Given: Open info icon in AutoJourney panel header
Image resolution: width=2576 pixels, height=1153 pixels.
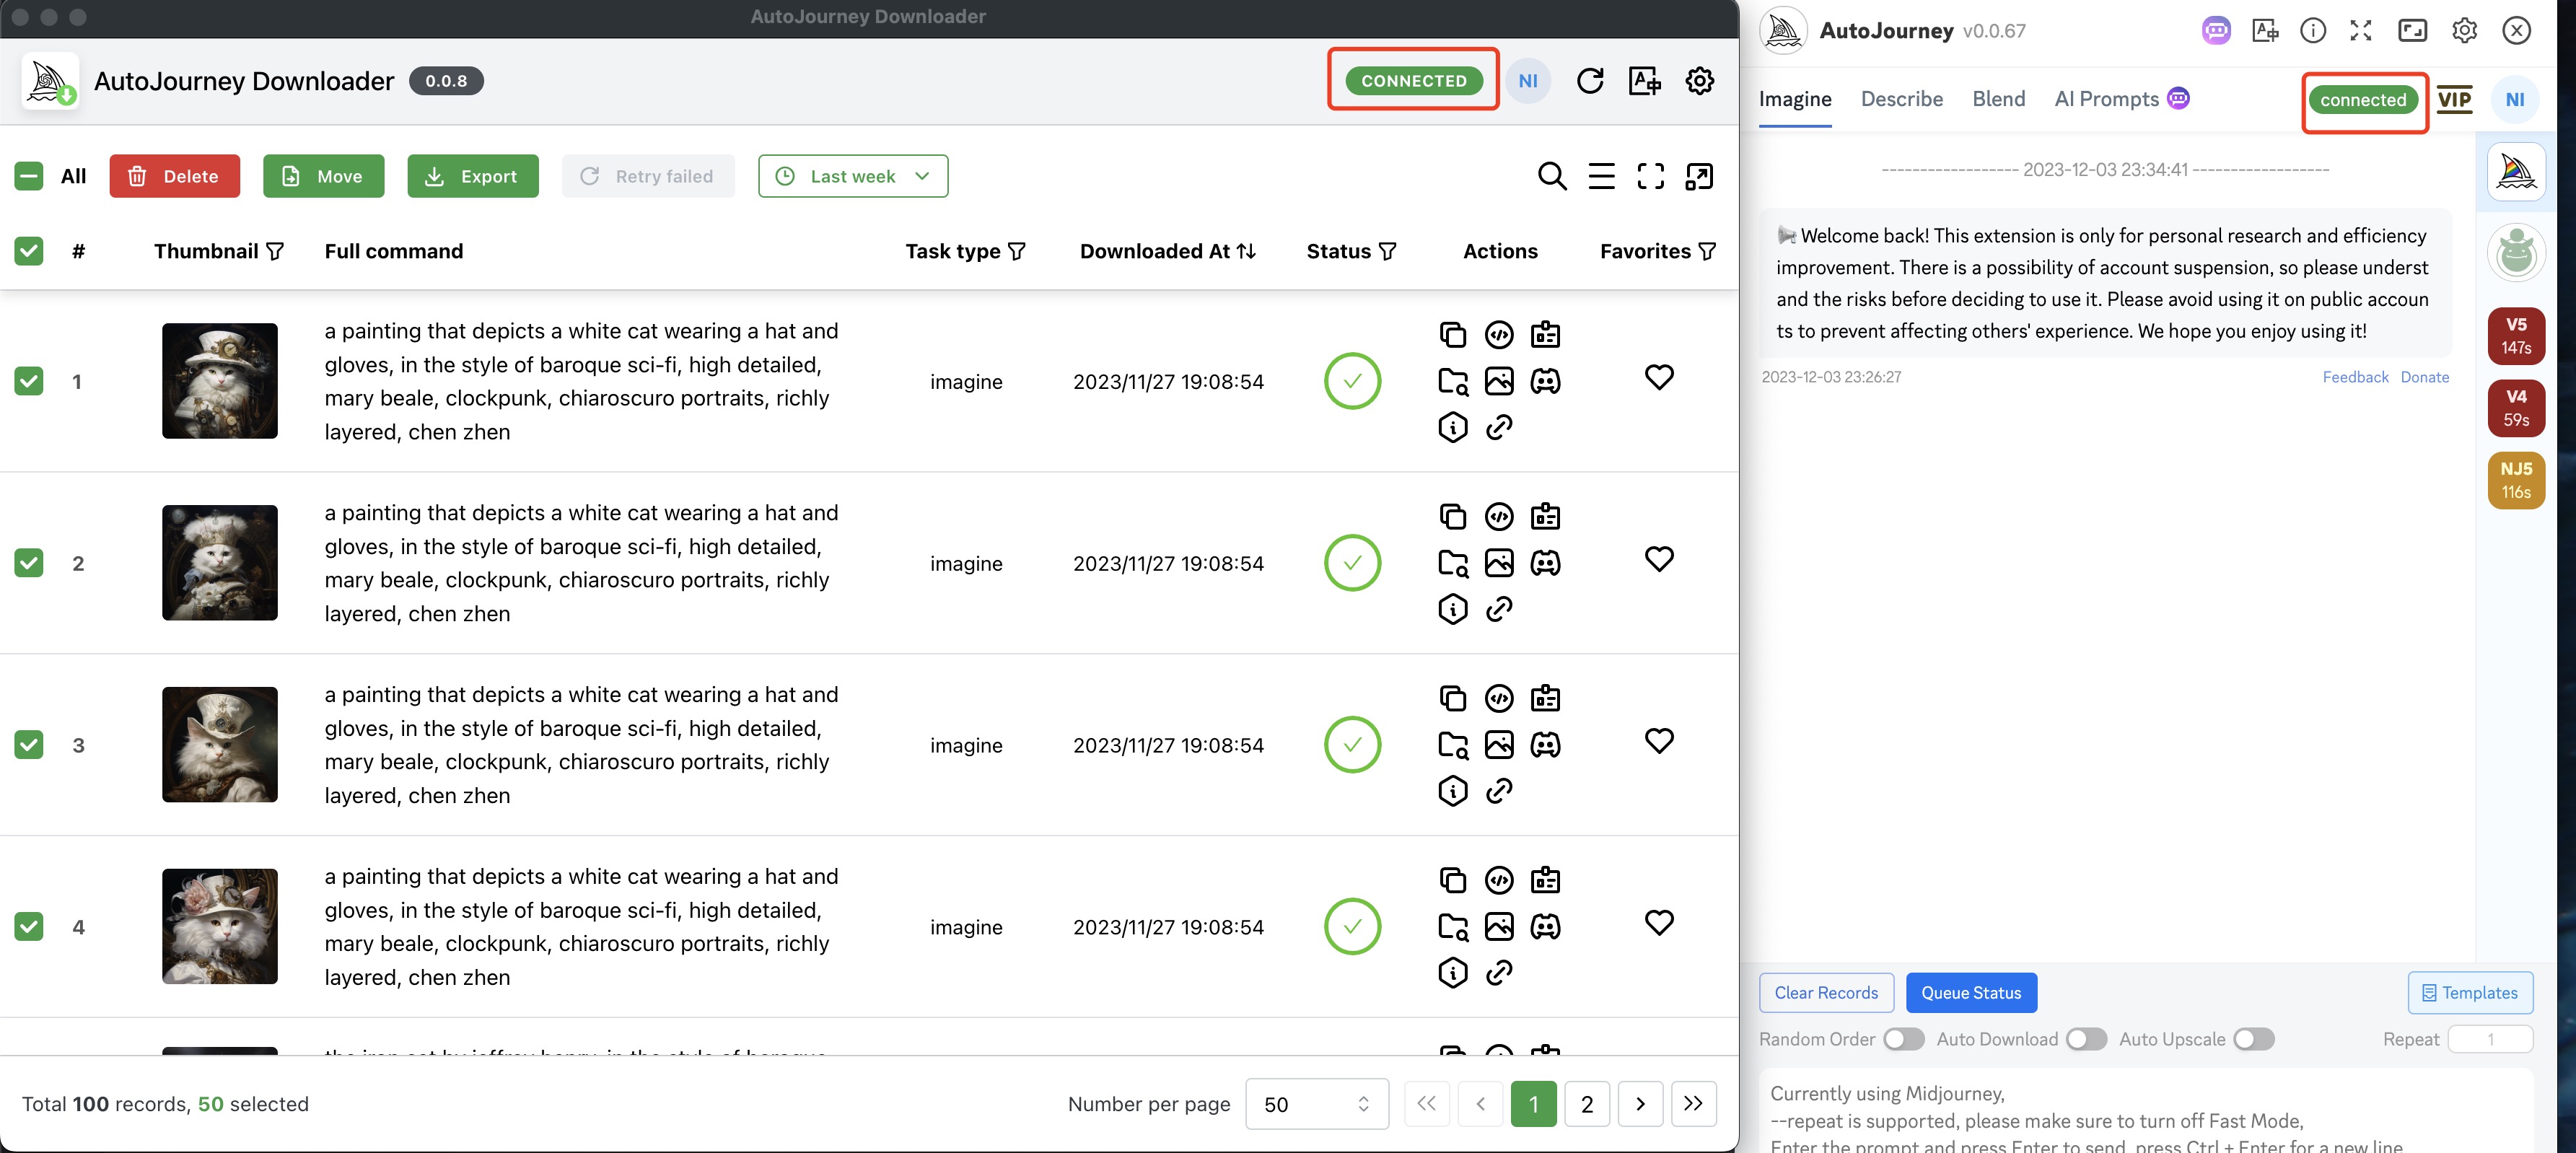Looking at the screenshot, I should tap(2312, 31).
